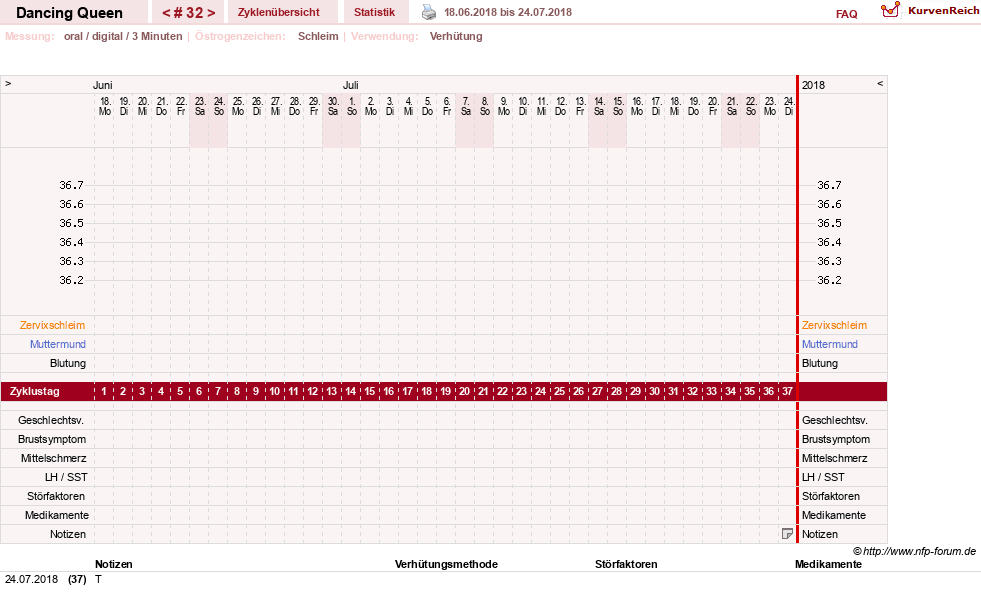Viewport: 981px width, 603px height.
Task: Select cycle day 28 cell
Action: click(x=616, y=391)
